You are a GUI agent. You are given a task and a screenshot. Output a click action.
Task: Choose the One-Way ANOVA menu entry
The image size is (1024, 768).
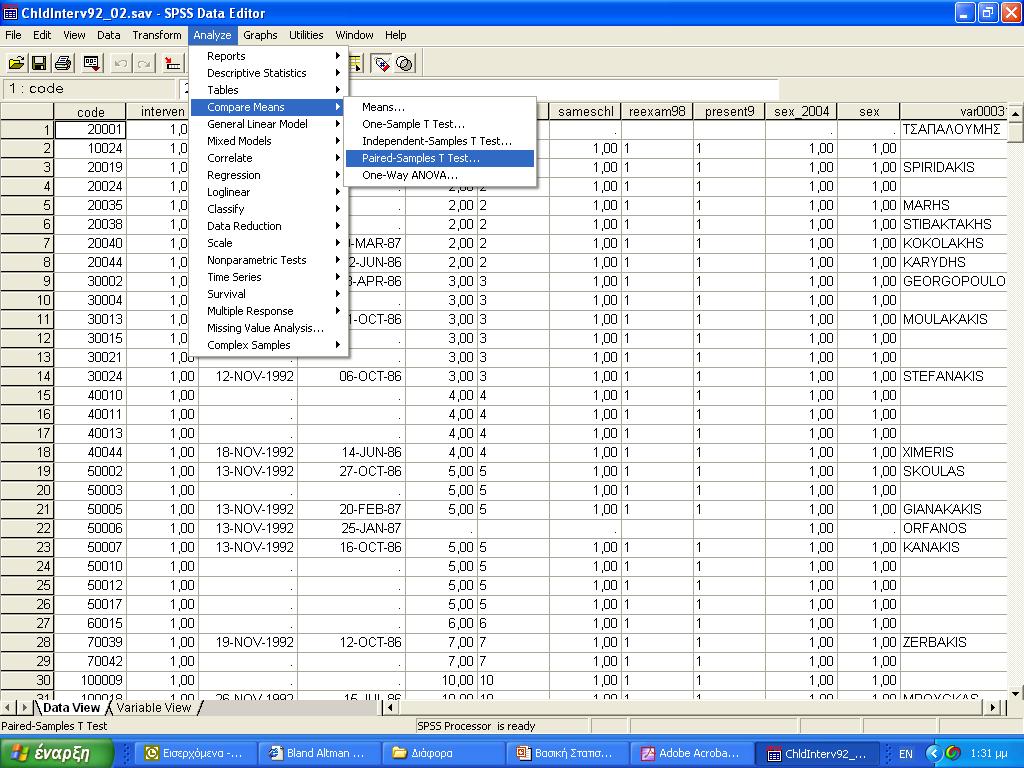439,175
